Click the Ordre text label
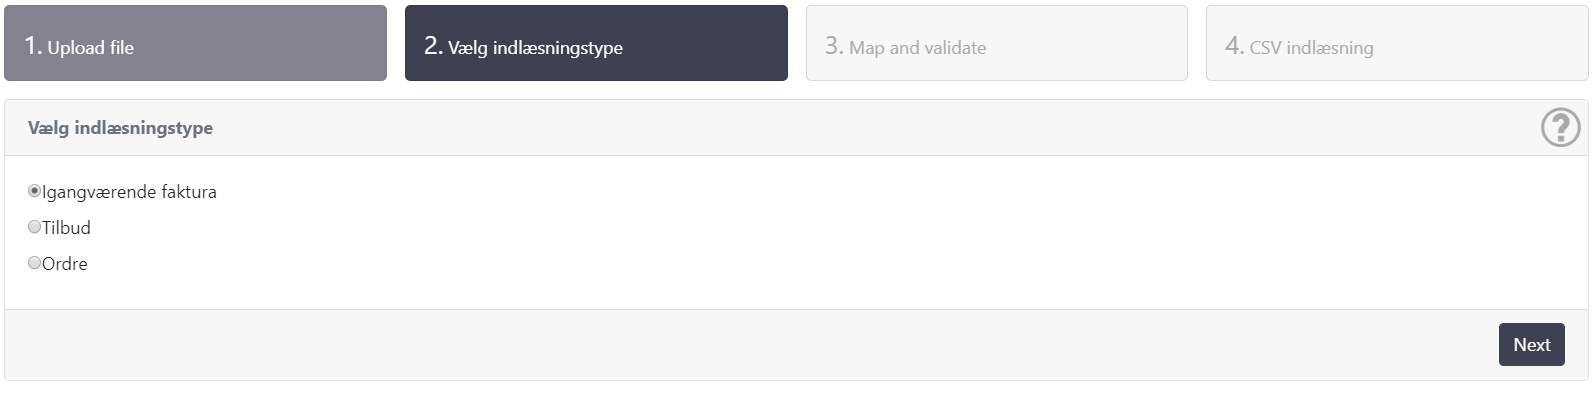Image resolution: width=1595 pixels, height=405 pixels. pyautogui.click(x=65, y=264)
